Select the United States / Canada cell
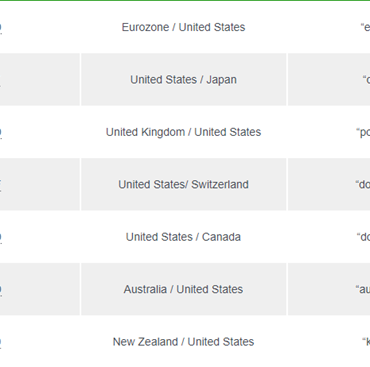Screen dimensions: 370x367 pyautogui.click(x=183, y=237)
